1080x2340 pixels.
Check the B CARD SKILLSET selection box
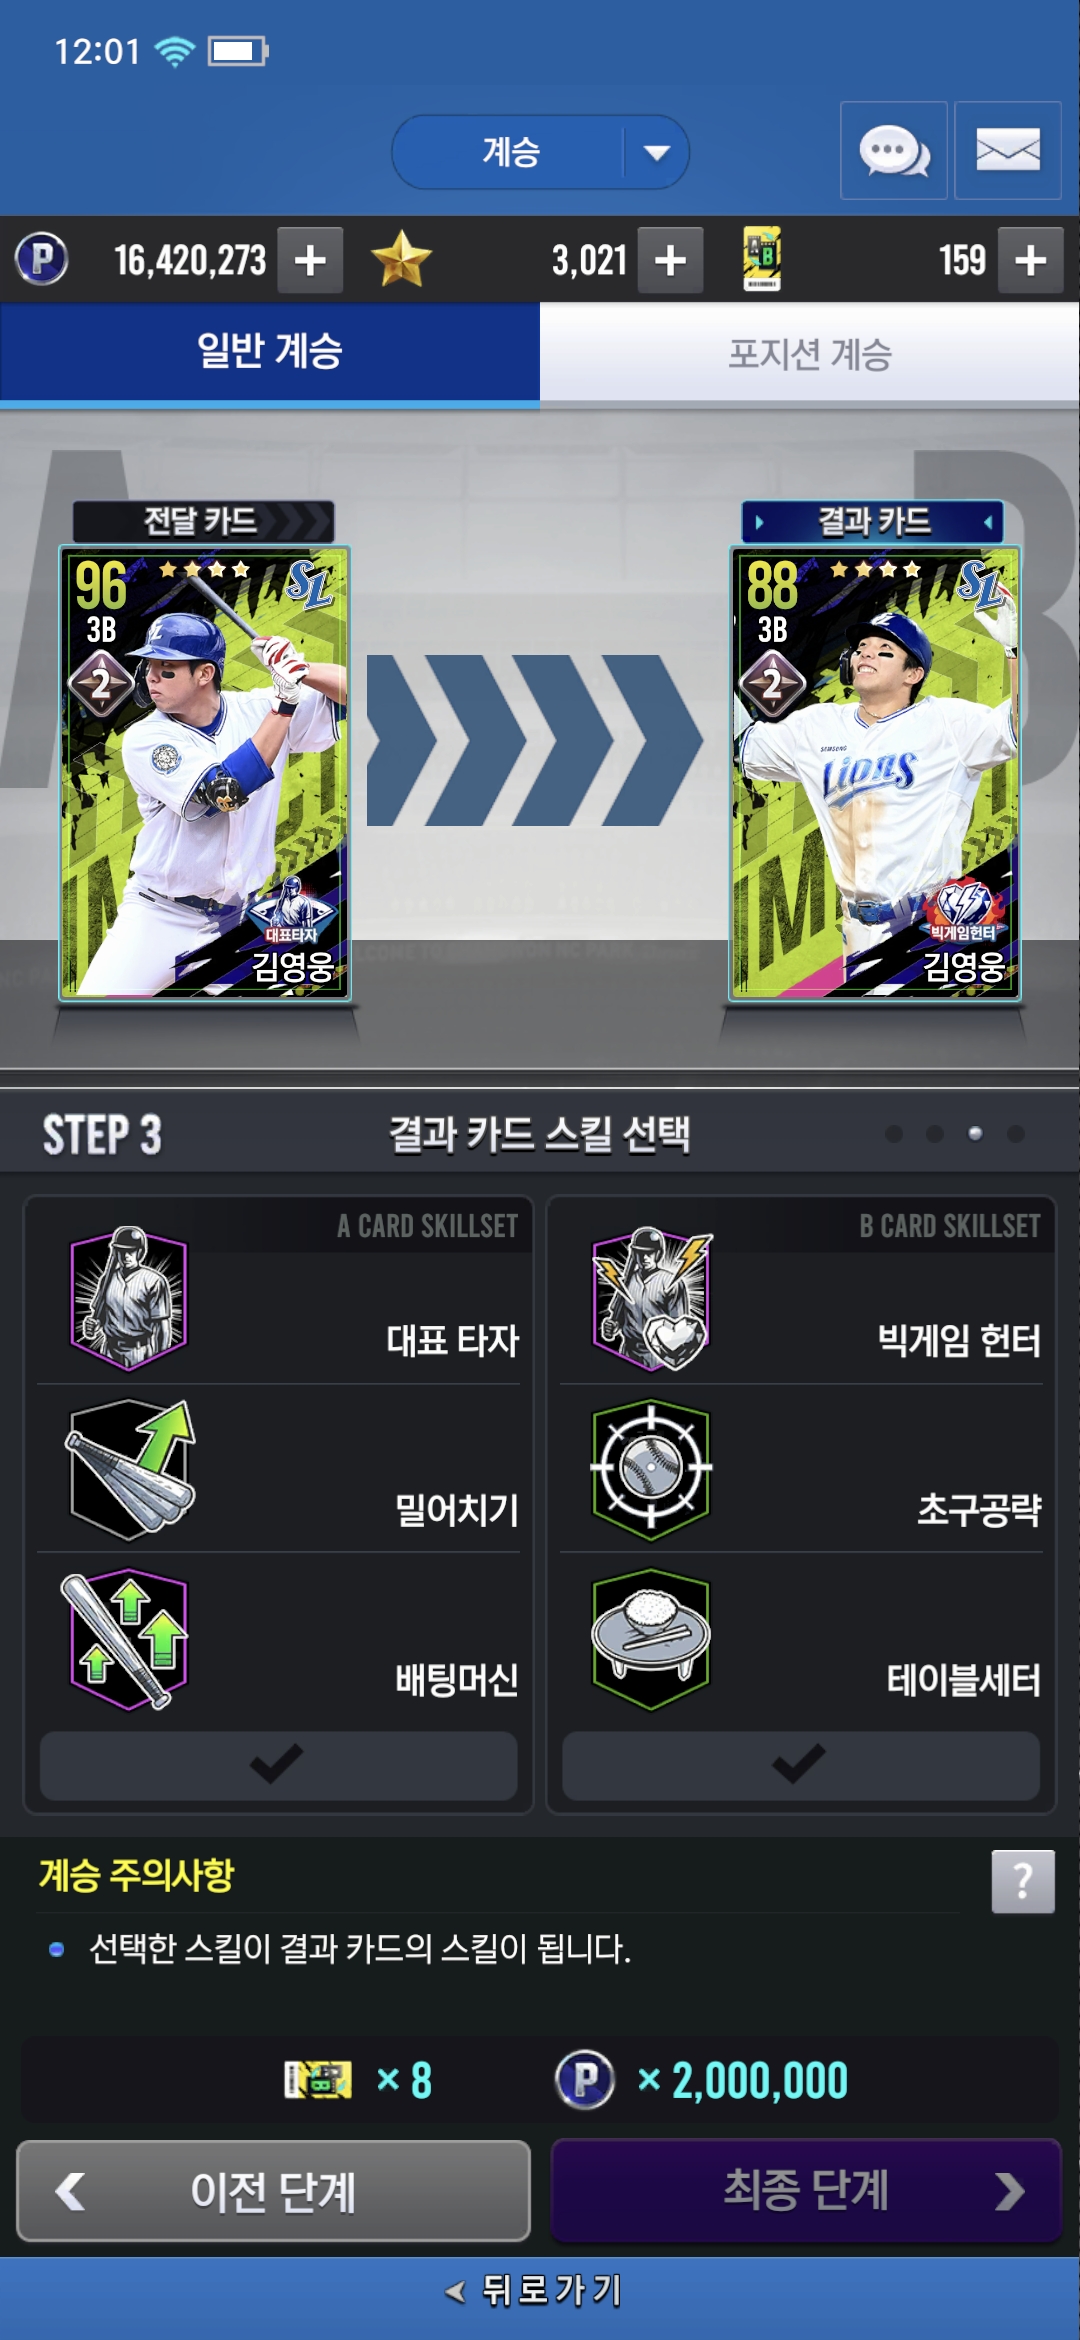coord(801,1765)
